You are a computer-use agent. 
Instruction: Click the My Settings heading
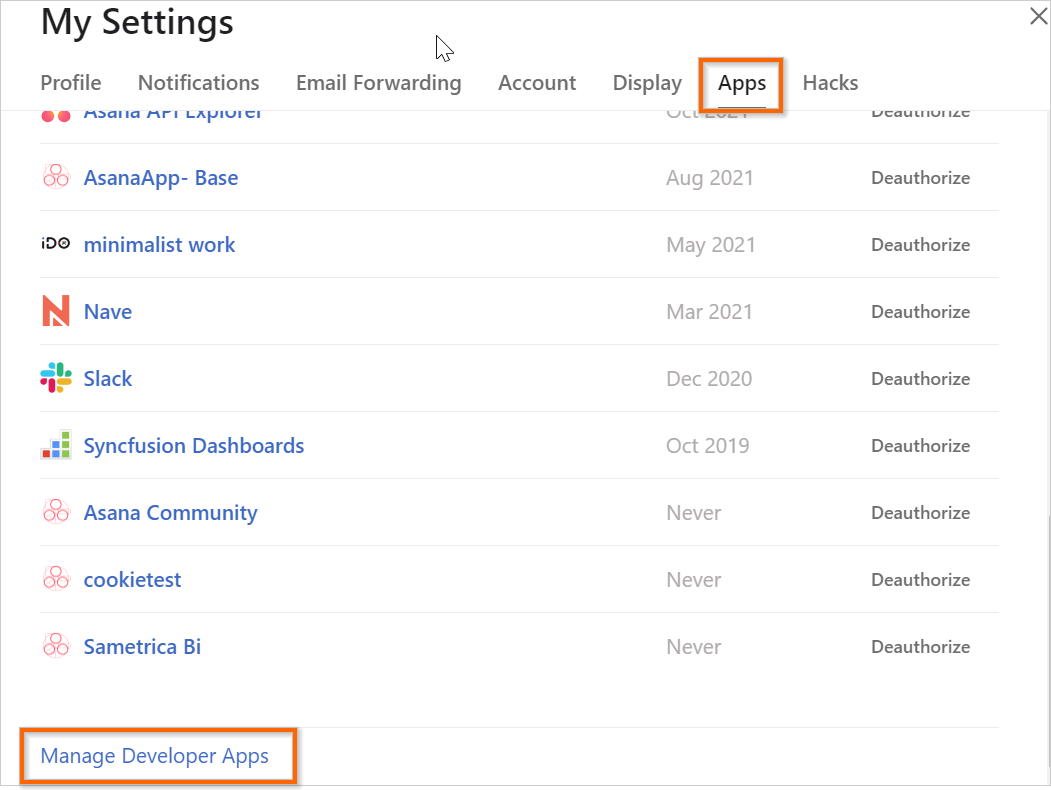[137, 22]
